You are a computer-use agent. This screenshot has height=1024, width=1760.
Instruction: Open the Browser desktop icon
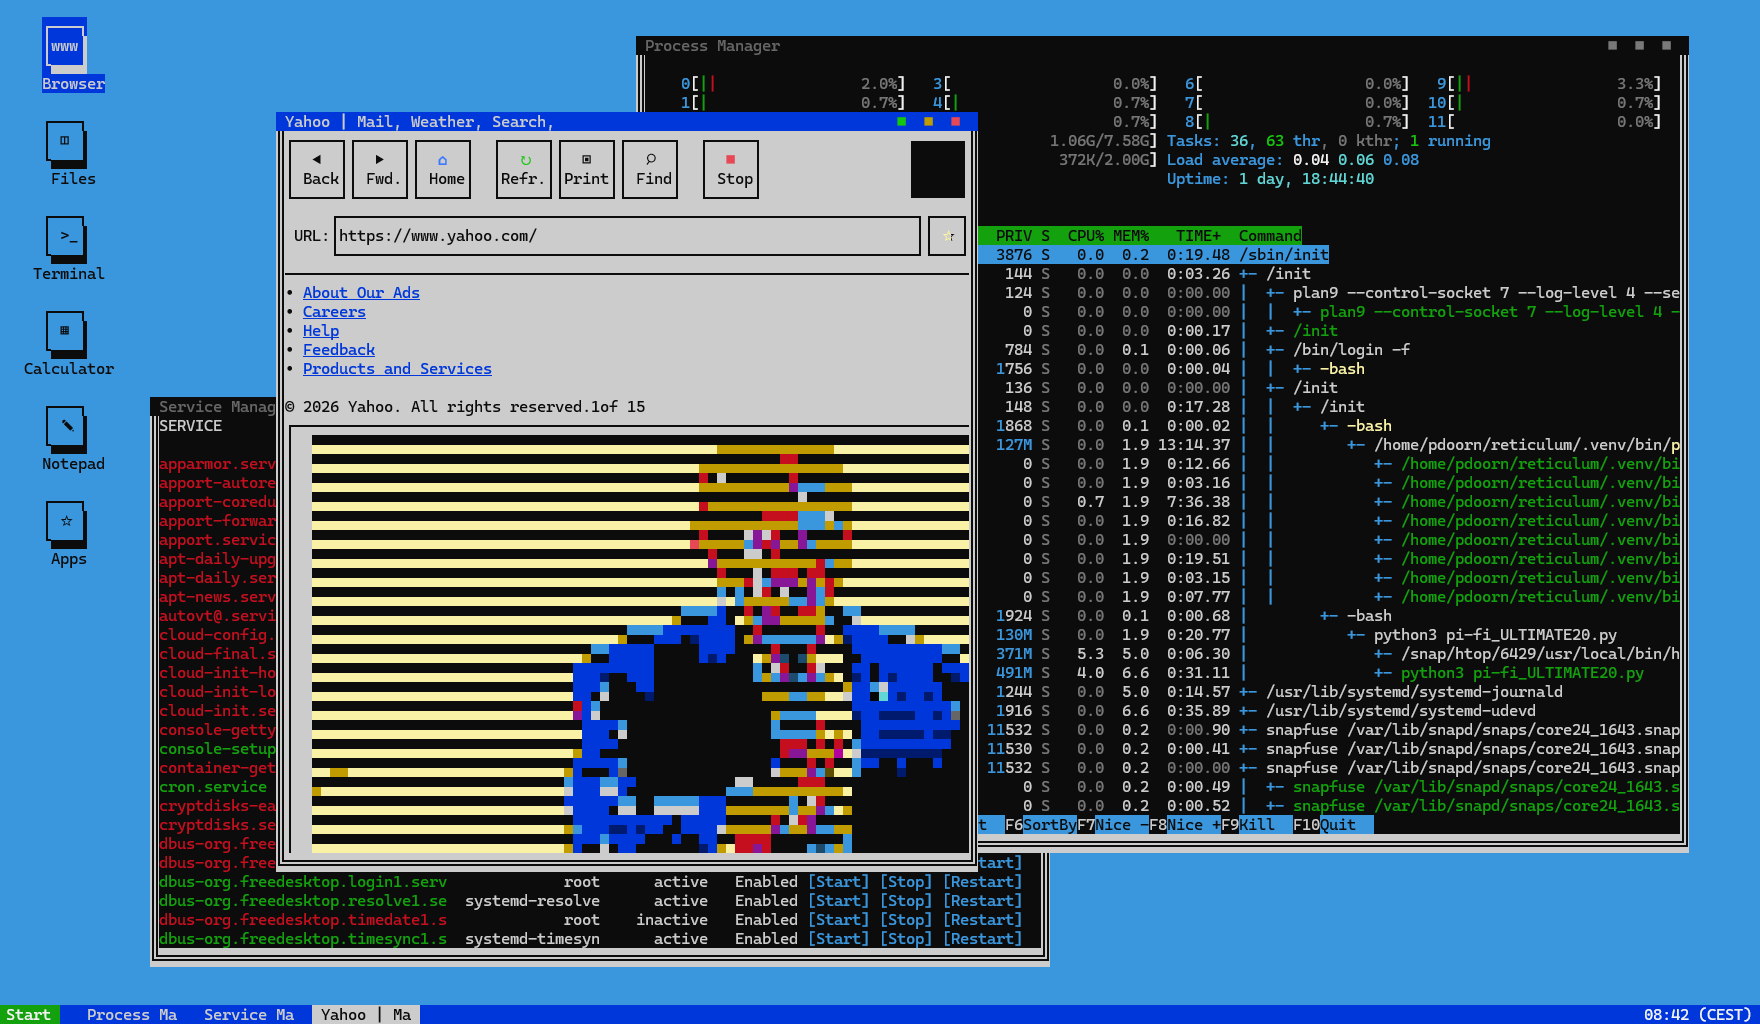coord(73,56)
